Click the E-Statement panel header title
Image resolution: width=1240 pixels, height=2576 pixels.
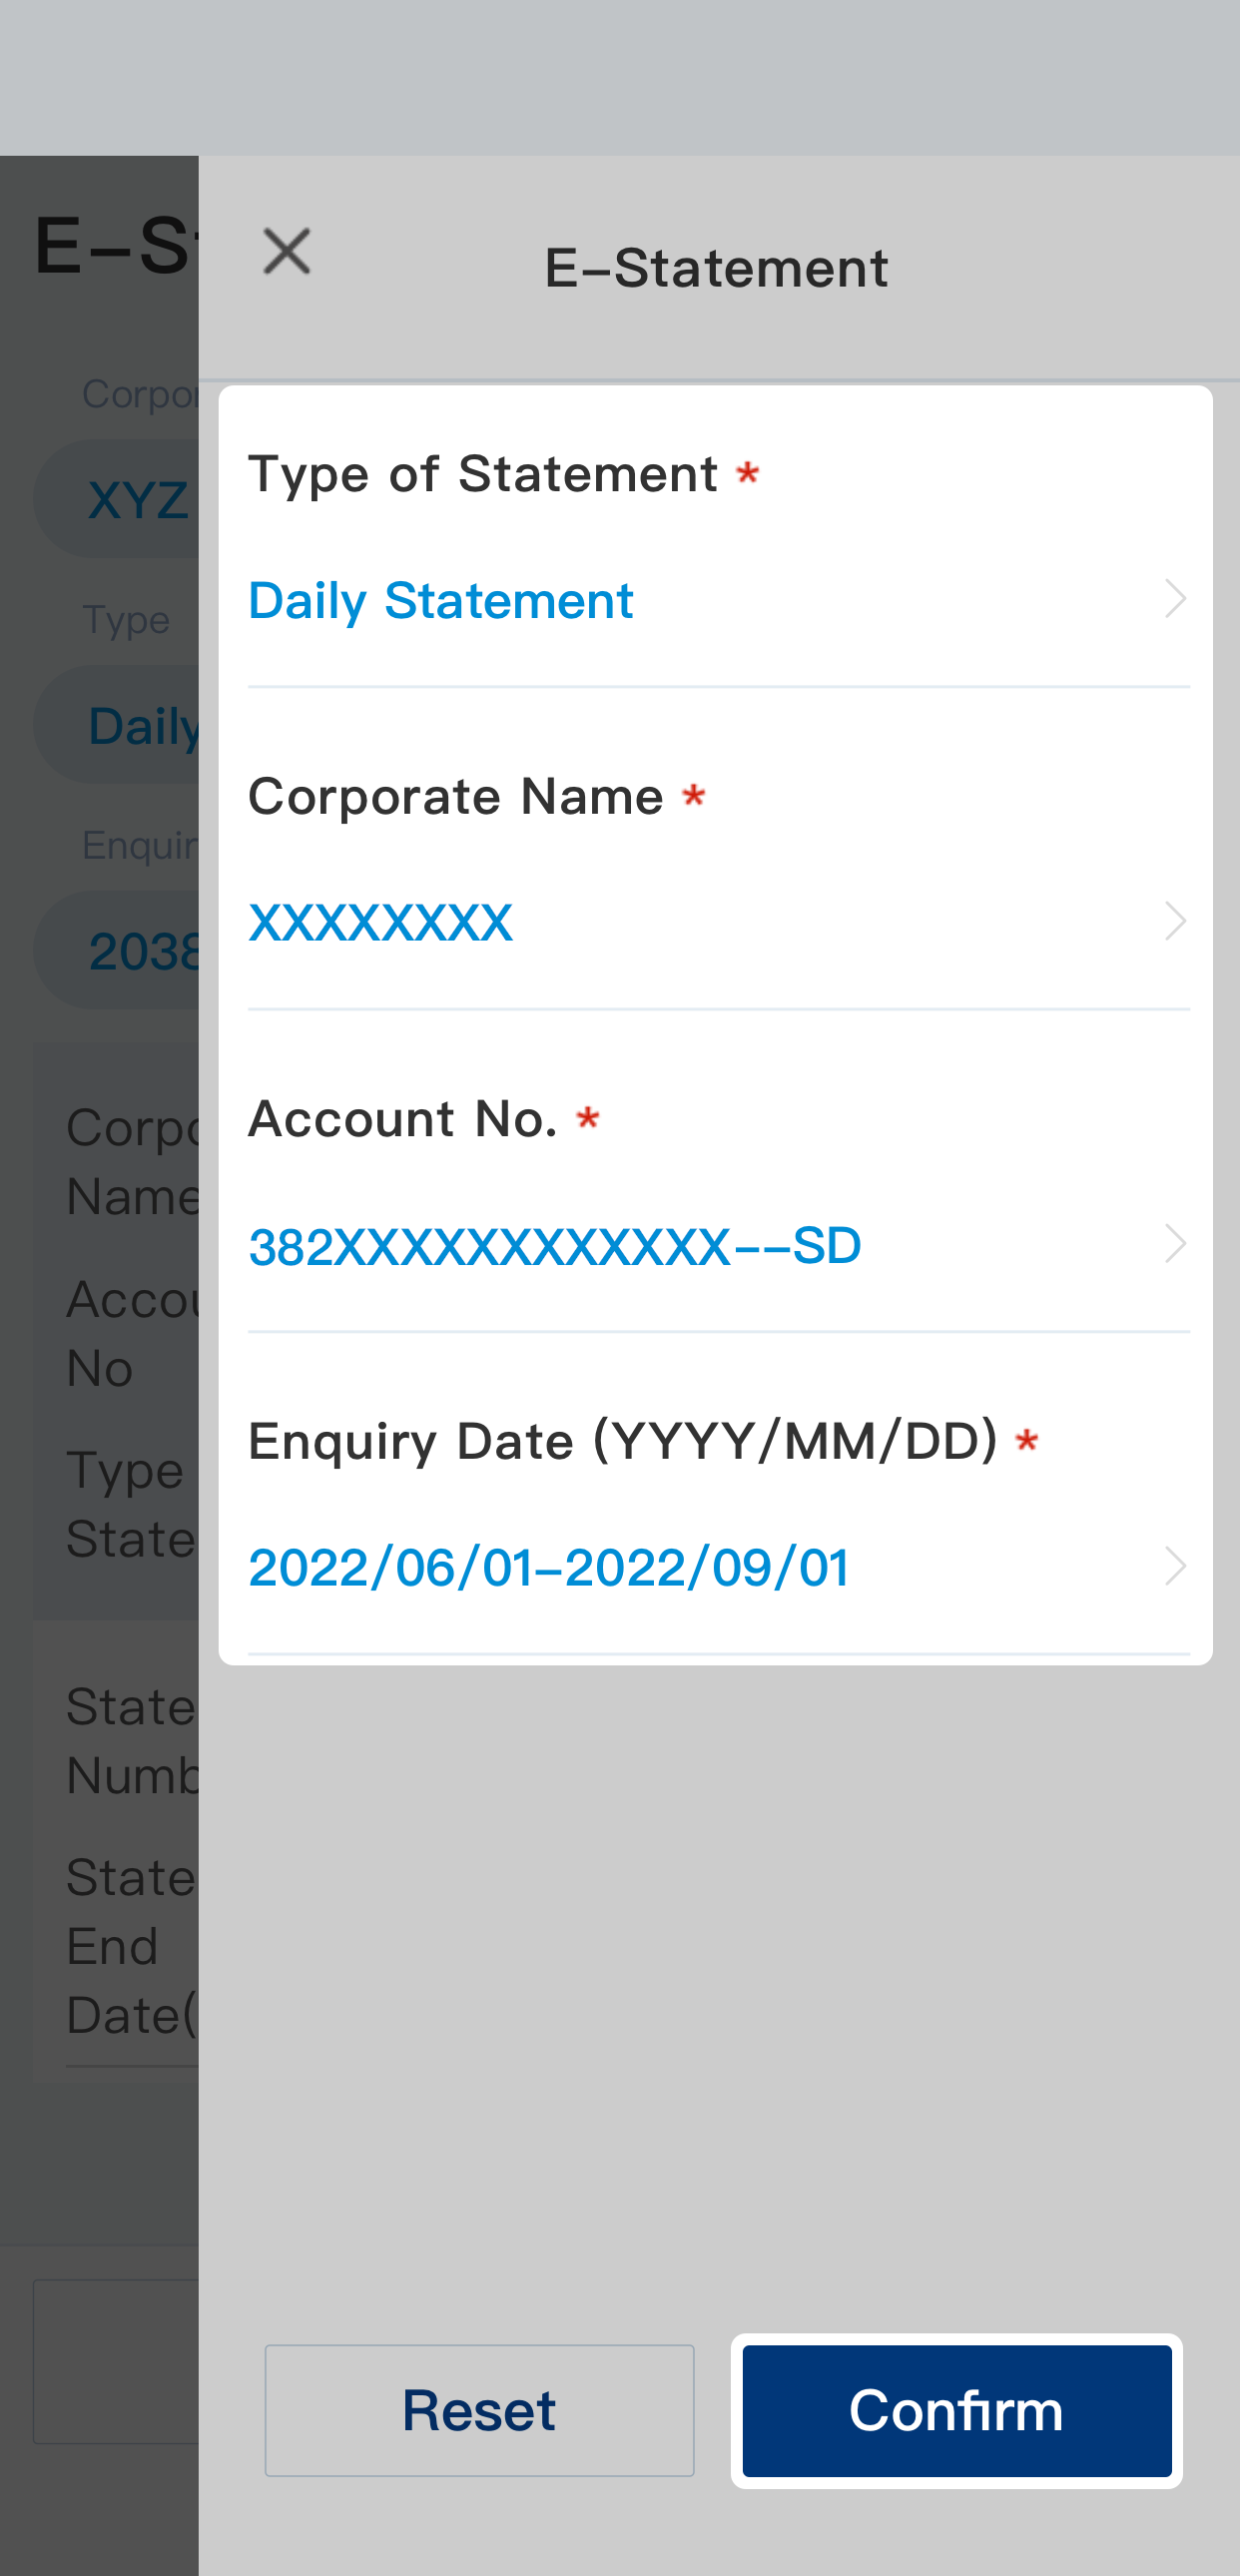pyautogui.click(x=716, y=268)
